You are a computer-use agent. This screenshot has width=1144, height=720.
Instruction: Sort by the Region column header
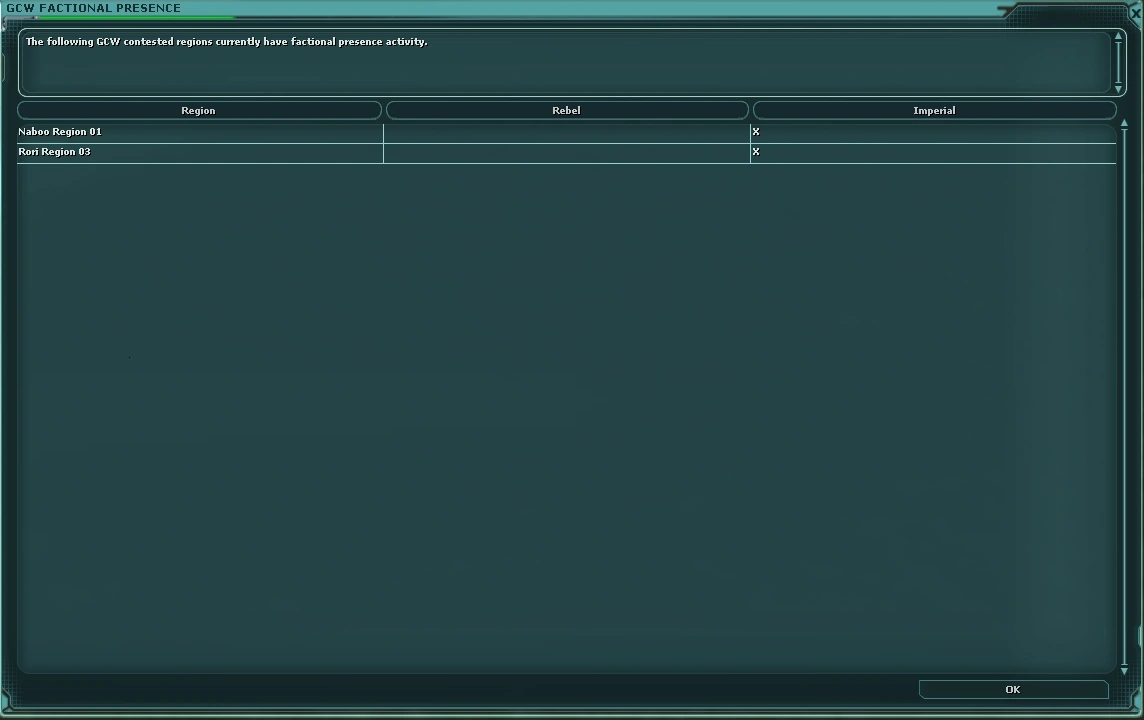tap(199, 110)
